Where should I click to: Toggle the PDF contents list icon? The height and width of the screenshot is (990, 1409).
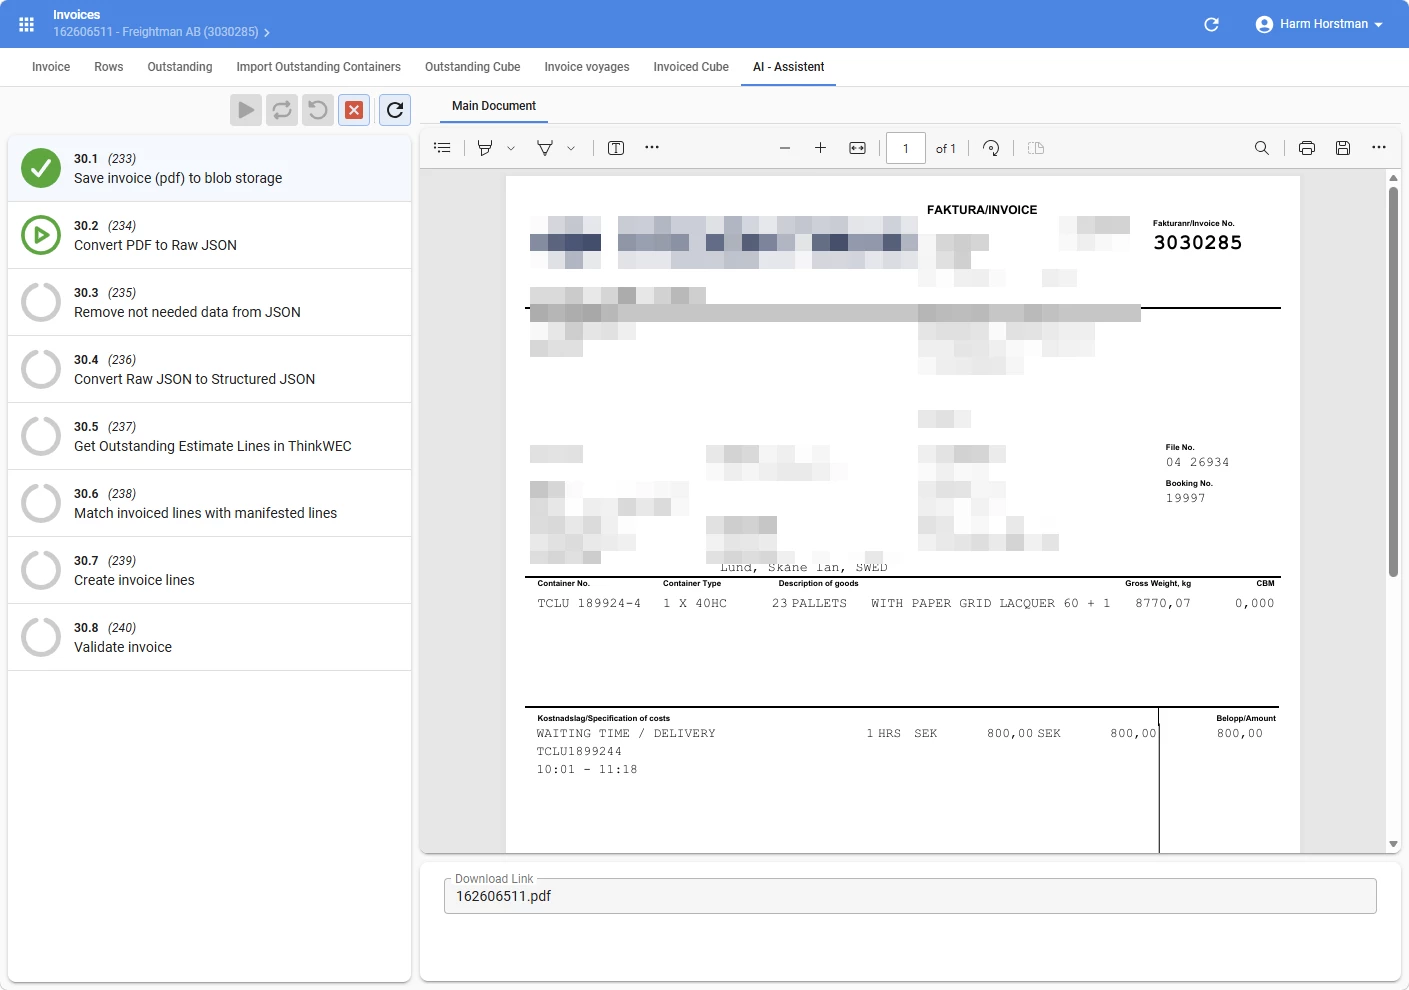442,148
